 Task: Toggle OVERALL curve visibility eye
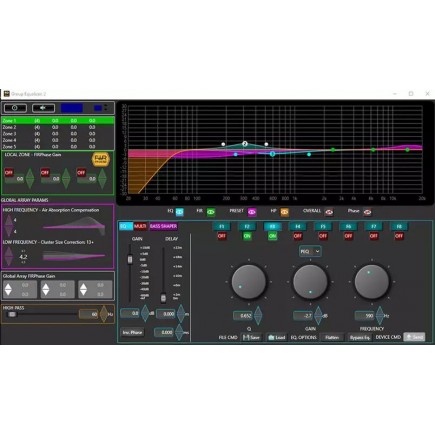tap(329, 212)
